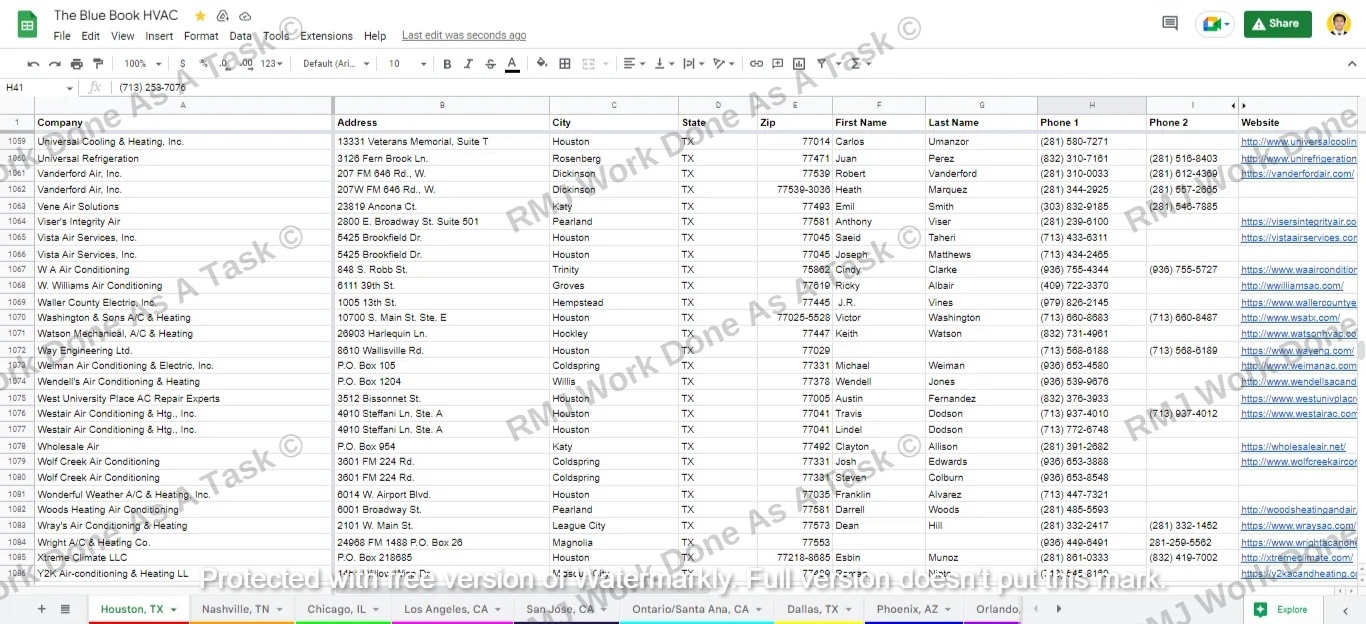Add a new sheet with plus icon
The width and height of the screenshot is (1366, 624).
pyautogui.click(x=41, y=609)
